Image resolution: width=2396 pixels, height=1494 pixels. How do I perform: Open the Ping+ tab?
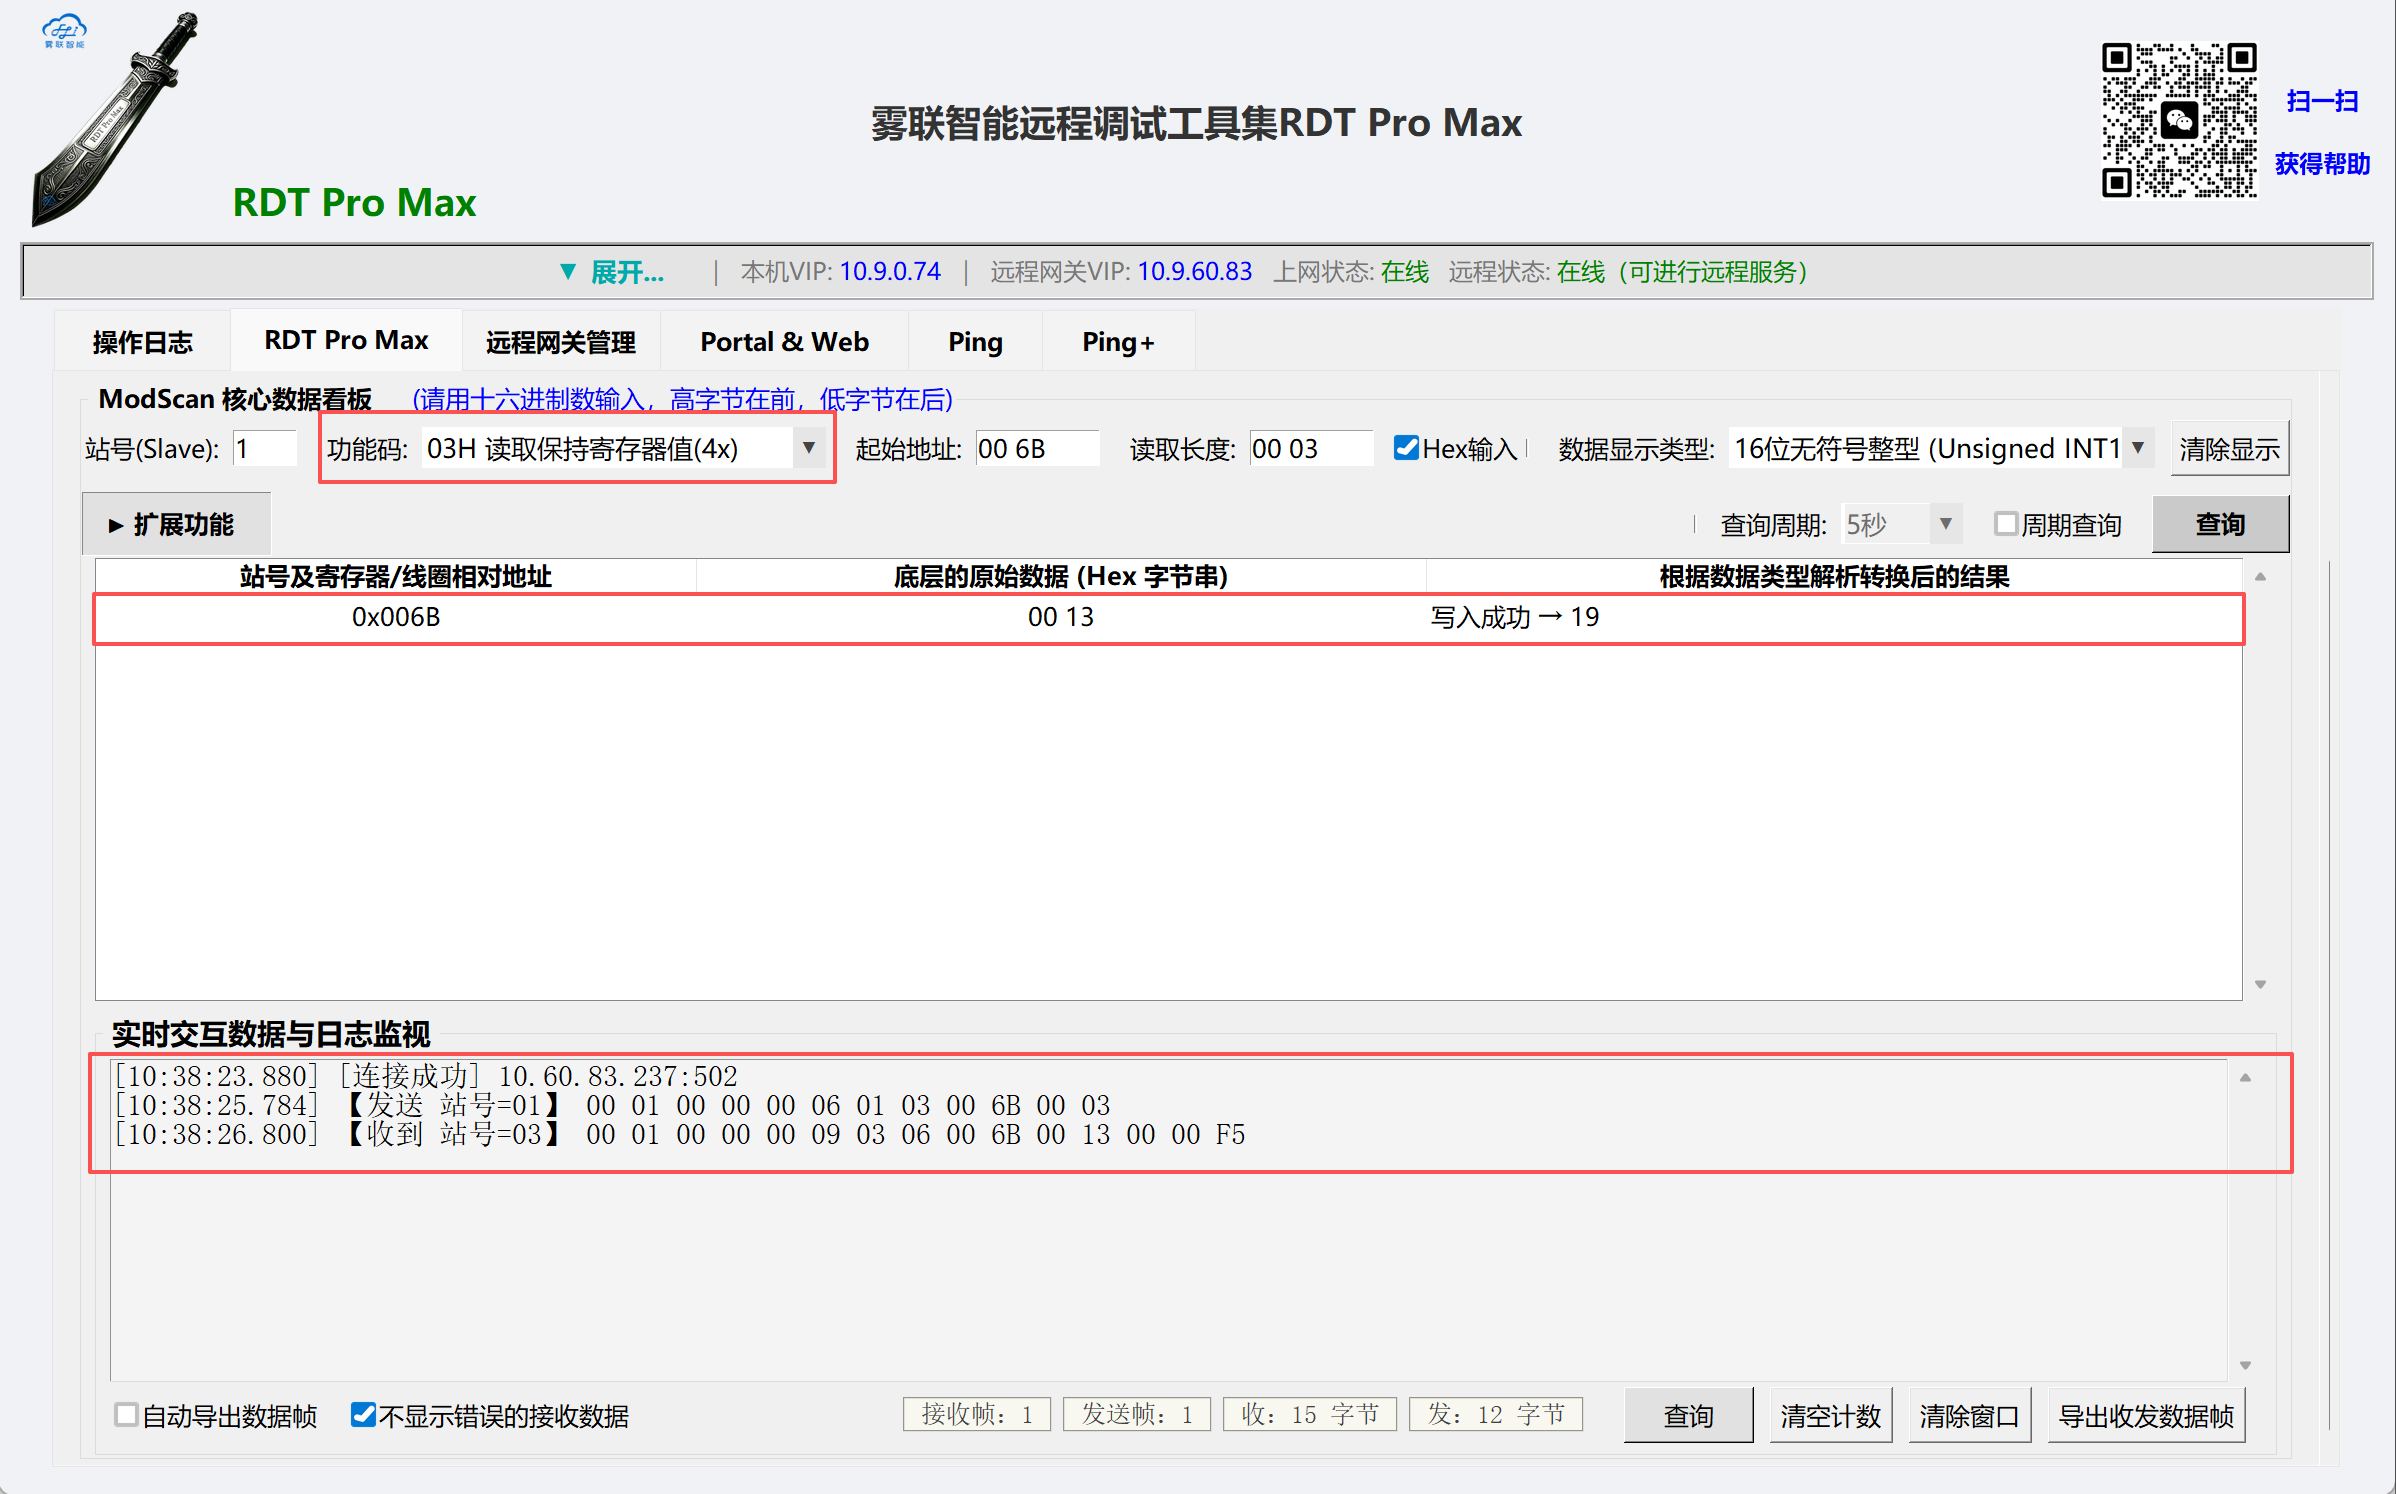pyautogui.click(x=1118, y=342)
